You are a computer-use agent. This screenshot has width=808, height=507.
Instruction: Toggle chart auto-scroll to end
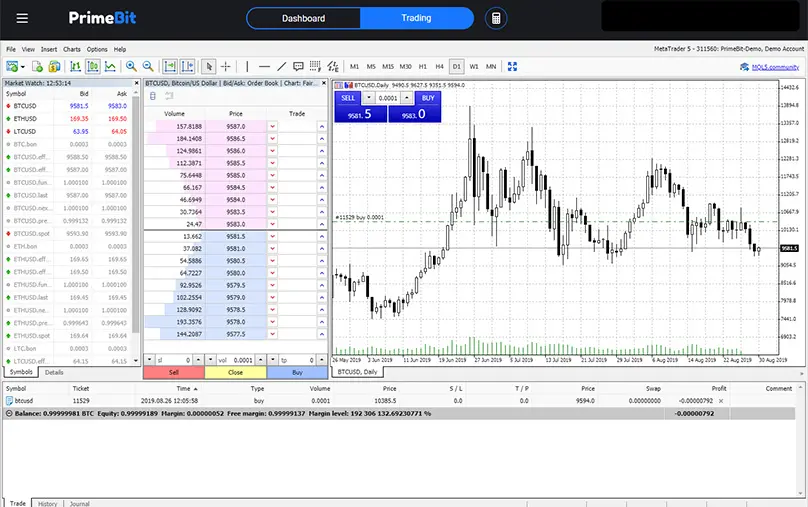pyautogui.click(x=170, y=66)
